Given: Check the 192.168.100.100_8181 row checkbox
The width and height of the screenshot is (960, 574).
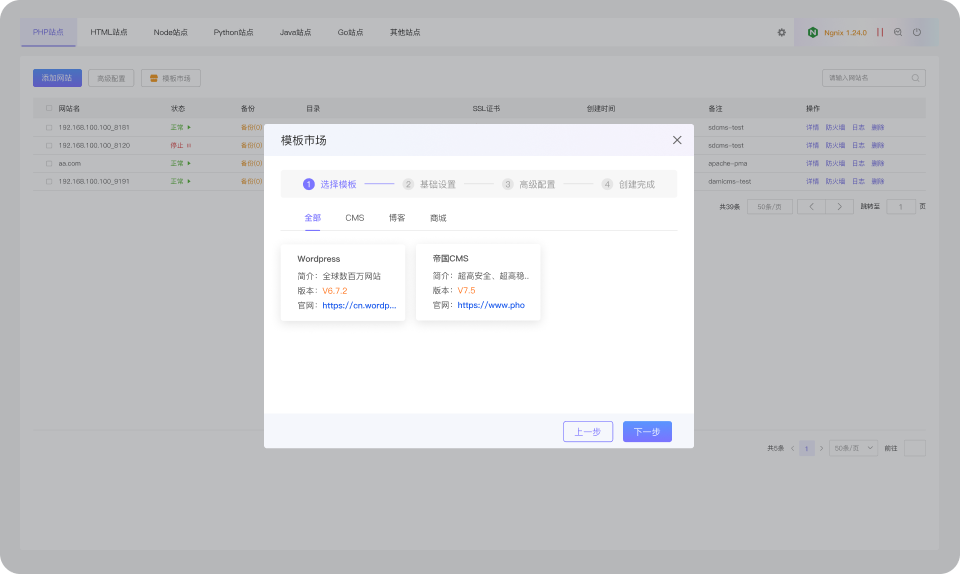Looking at the screenshot, I should pyautogui.click(x=49, y=127).
